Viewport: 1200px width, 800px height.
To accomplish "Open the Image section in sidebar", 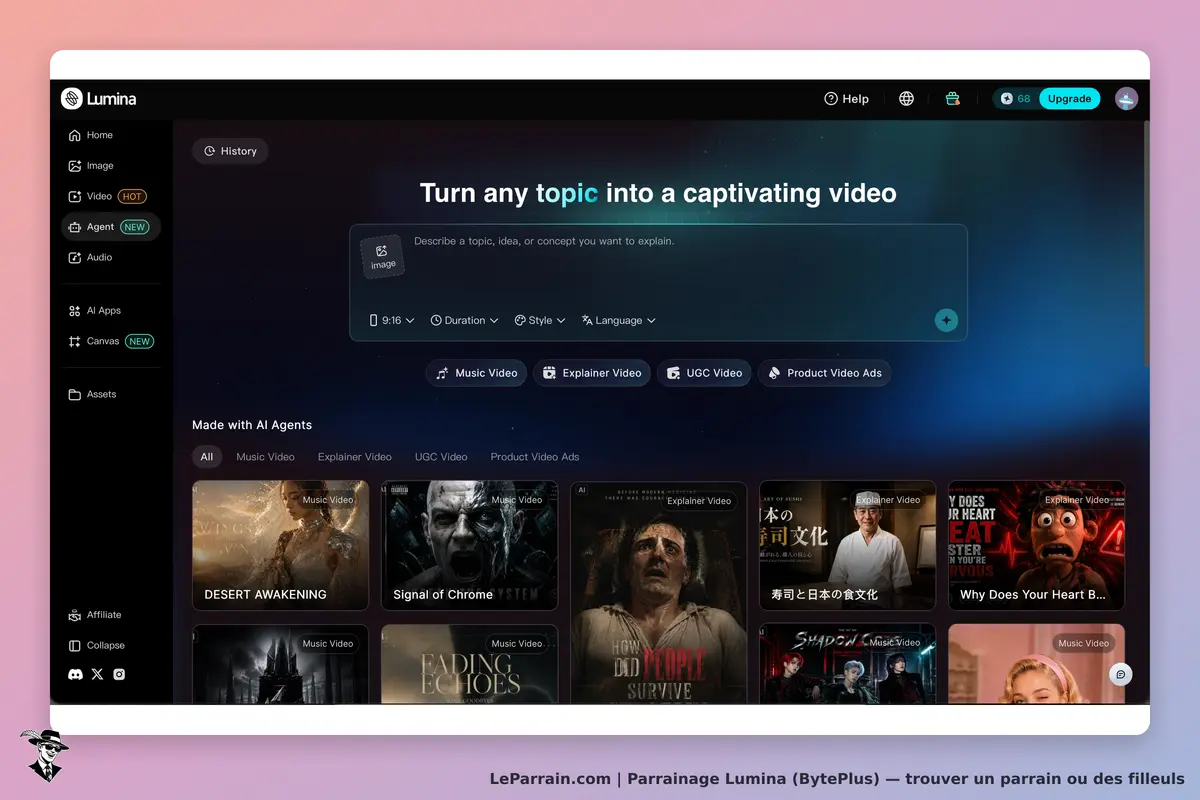I will [90, 166].
